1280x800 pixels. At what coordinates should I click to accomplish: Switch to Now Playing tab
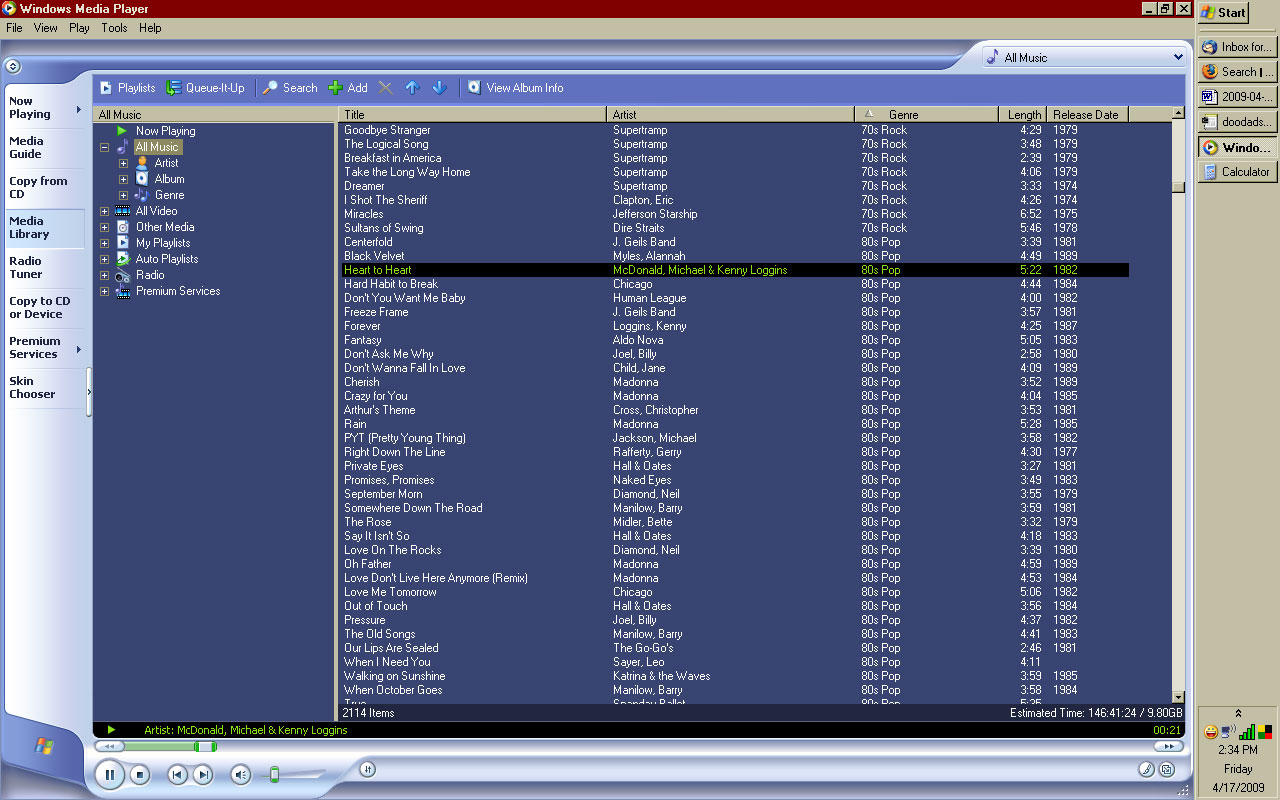pos(44,108)
